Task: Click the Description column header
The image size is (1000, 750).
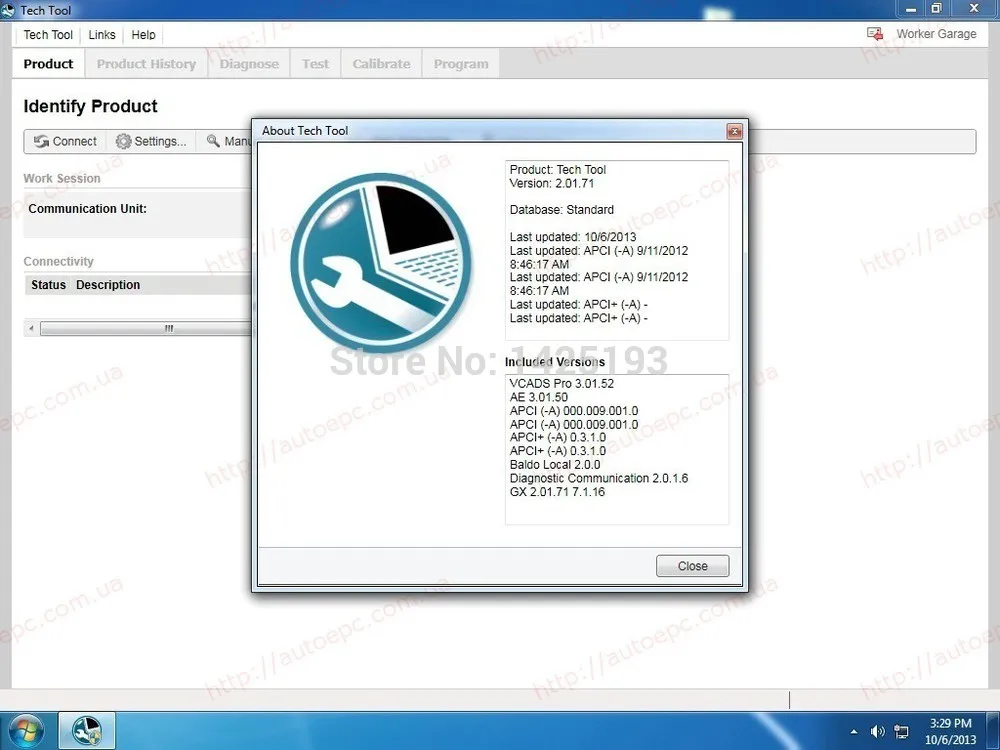Action: [108, 284]
